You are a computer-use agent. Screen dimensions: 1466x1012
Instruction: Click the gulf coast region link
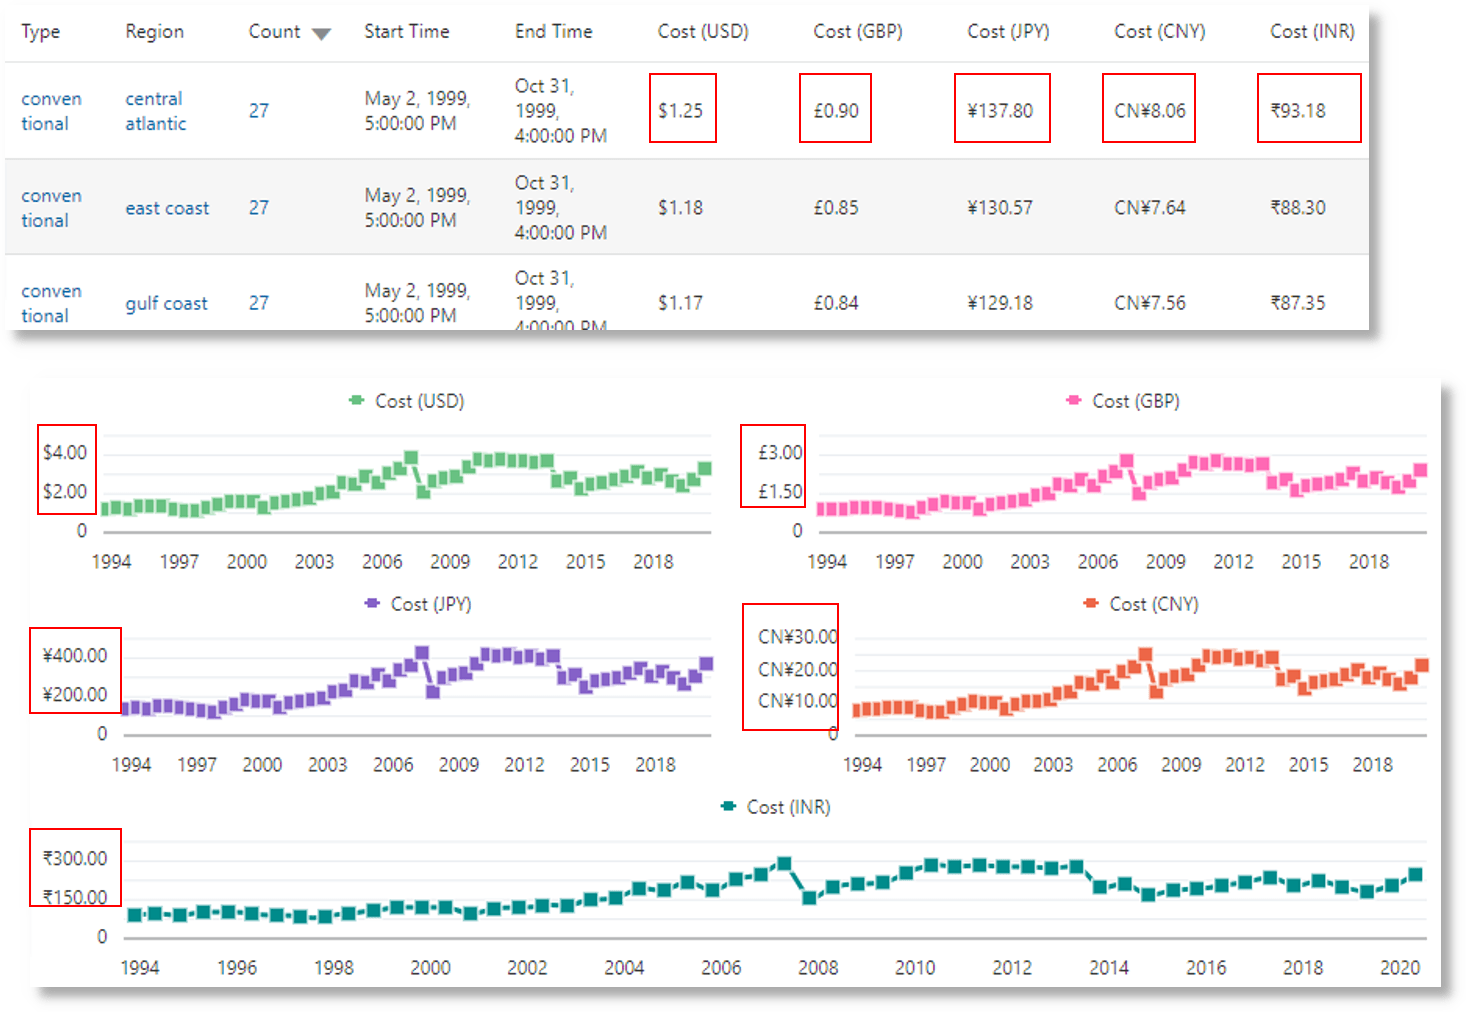pyautogui.click(x=166, y=303)
